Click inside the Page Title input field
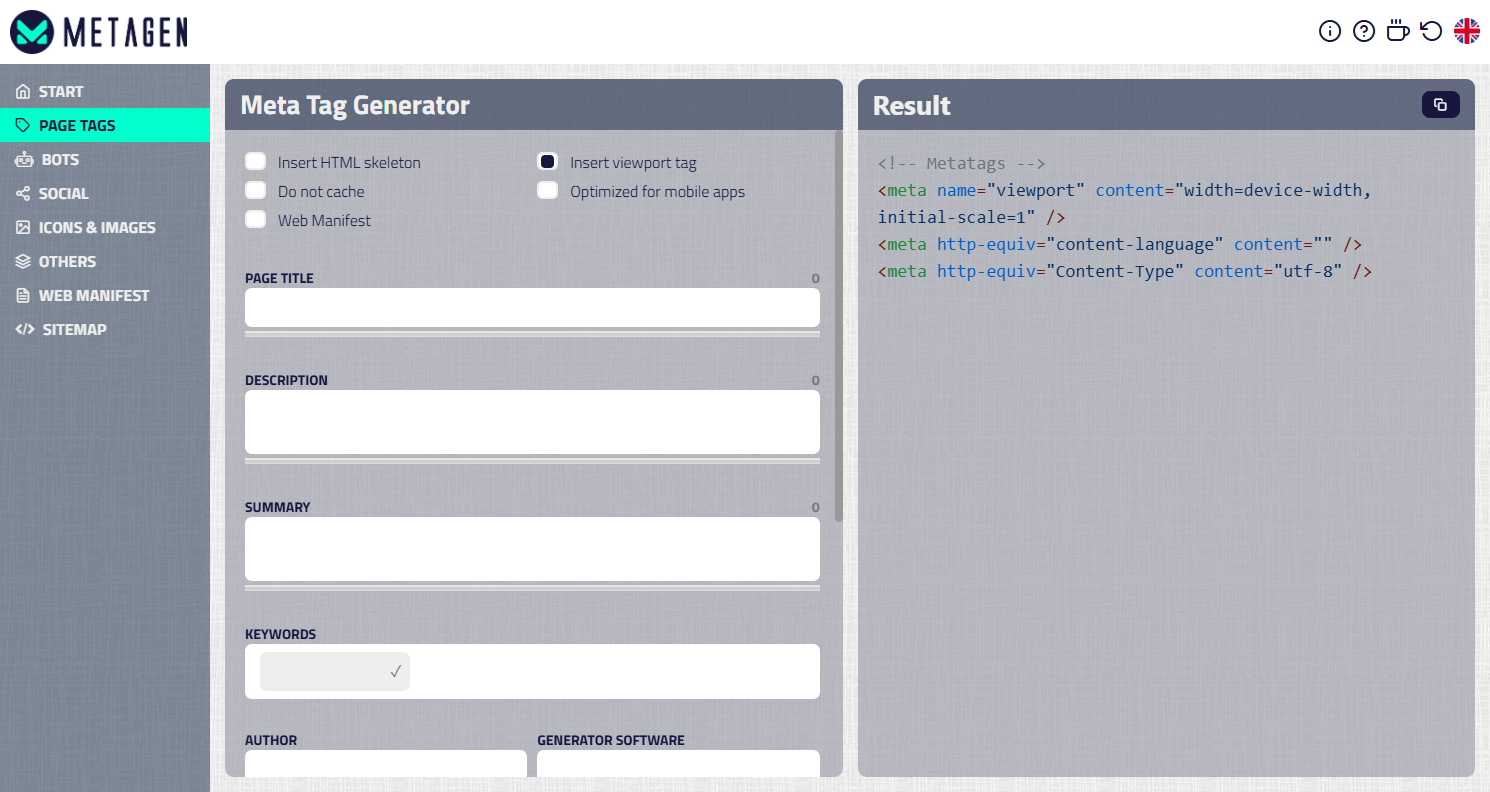The width and height of the screenshot is (1490, 792). pyautogui.click(x=532, y=308)
